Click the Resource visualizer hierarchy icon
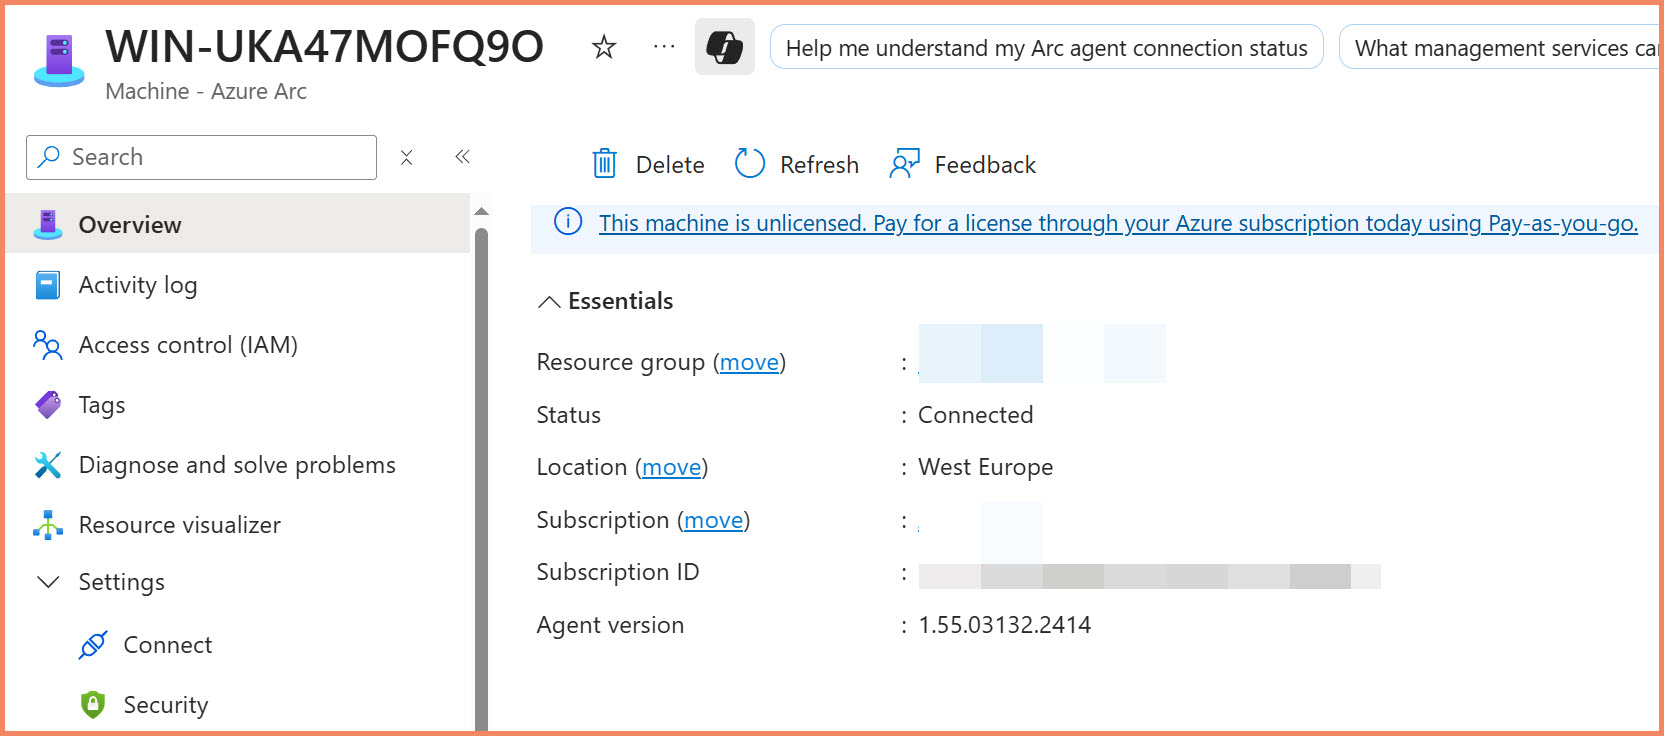Screen dimensions: 1664x736 (47, 525)
